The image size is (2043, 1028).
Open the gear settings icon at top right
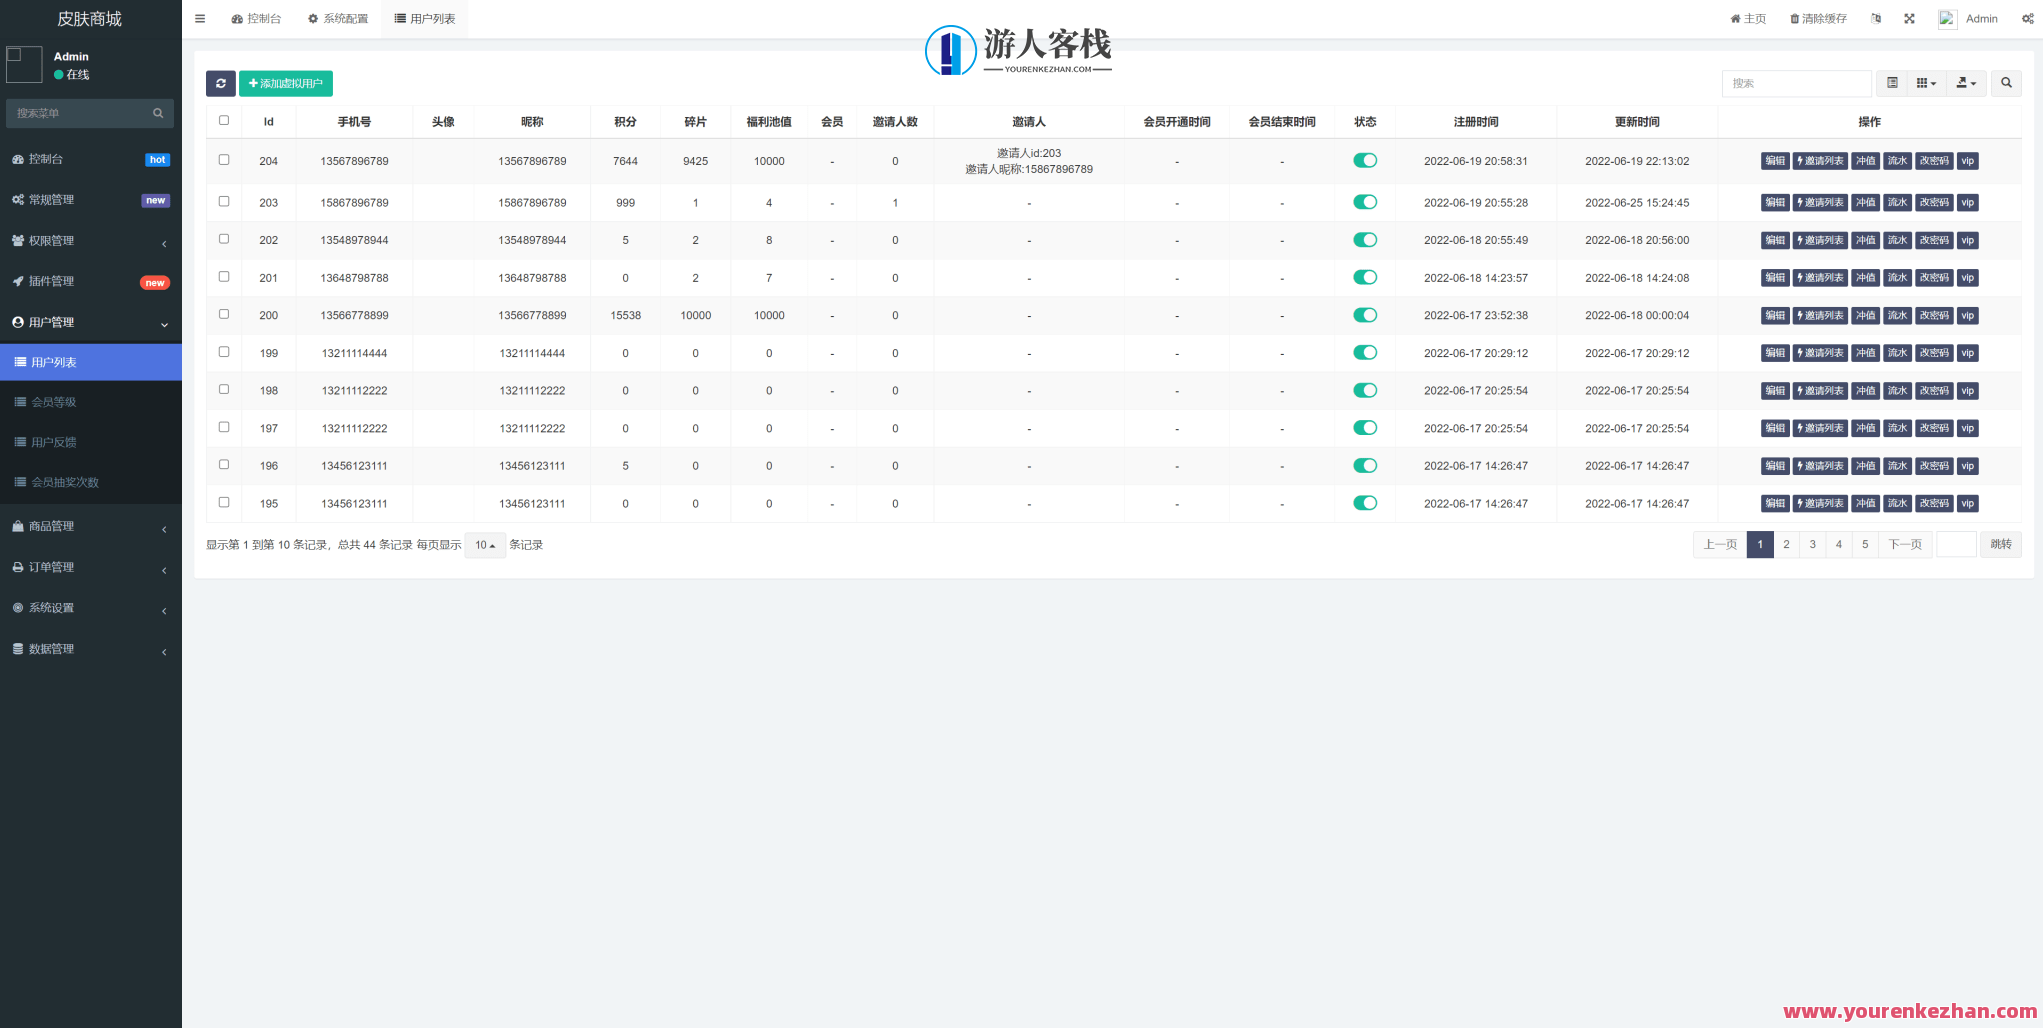point(2028,18)
